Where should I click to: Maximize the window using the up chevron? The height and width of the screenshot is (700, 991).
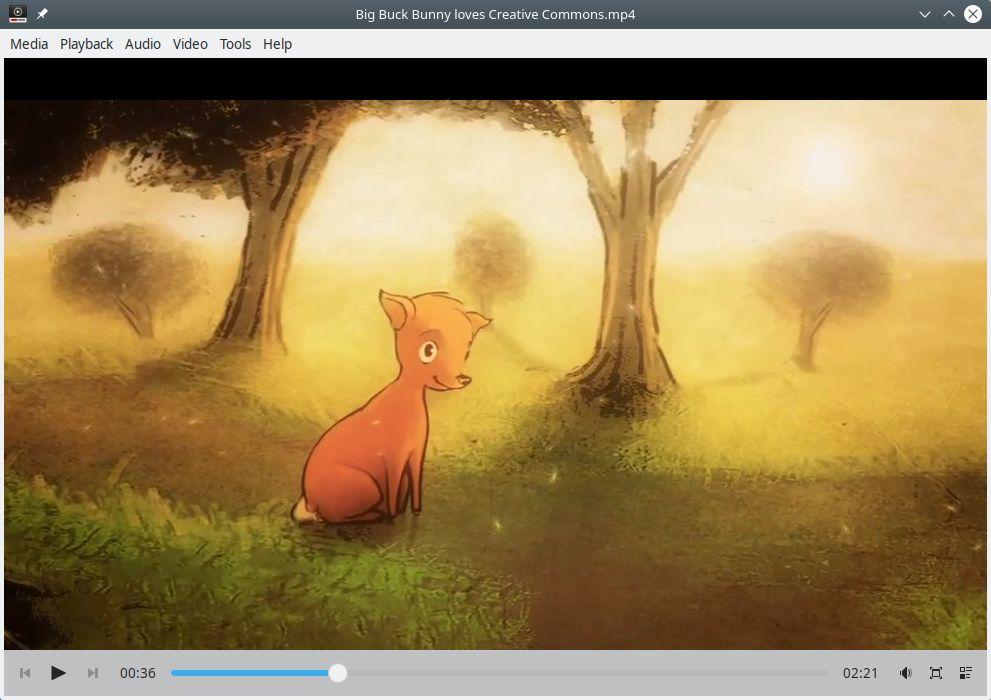point(949,14)
